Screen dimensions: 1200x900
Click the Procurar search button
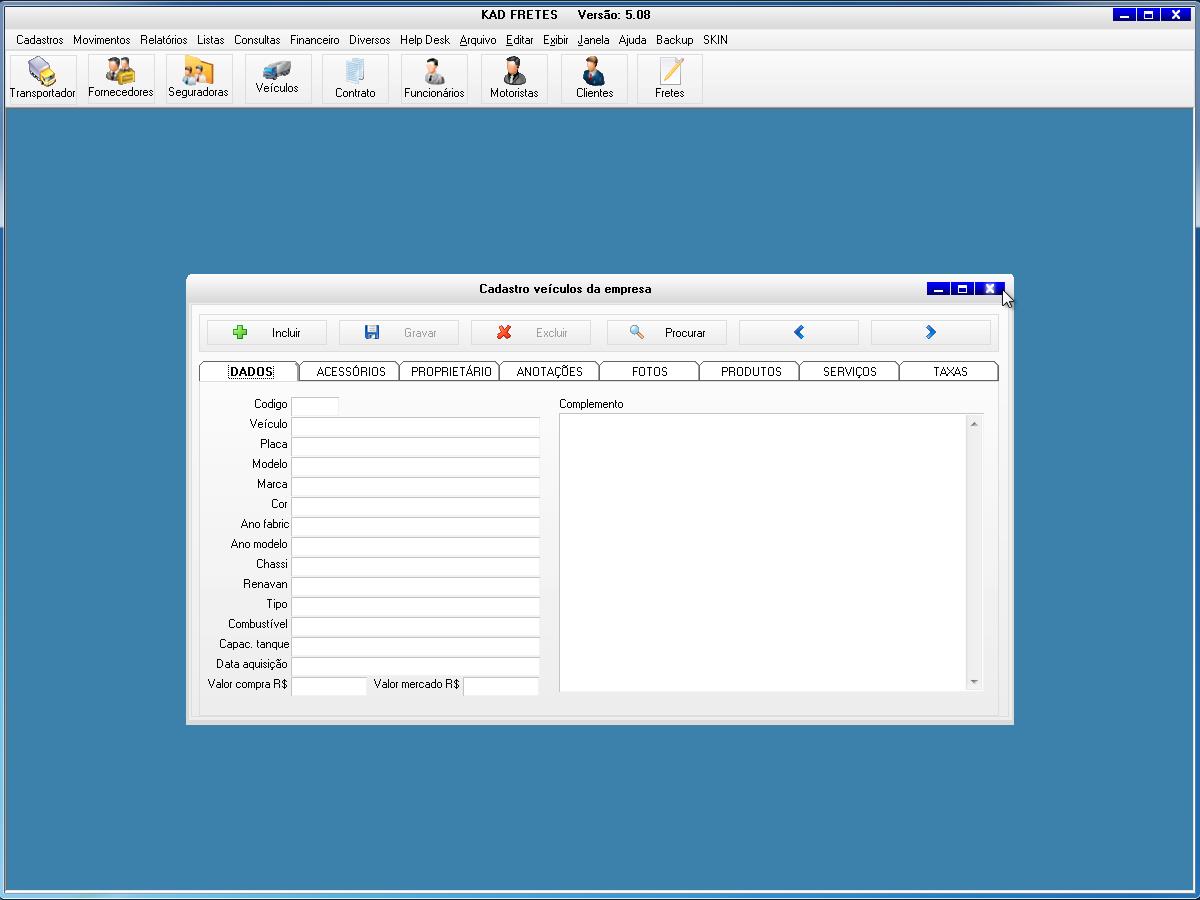[667, 333]
